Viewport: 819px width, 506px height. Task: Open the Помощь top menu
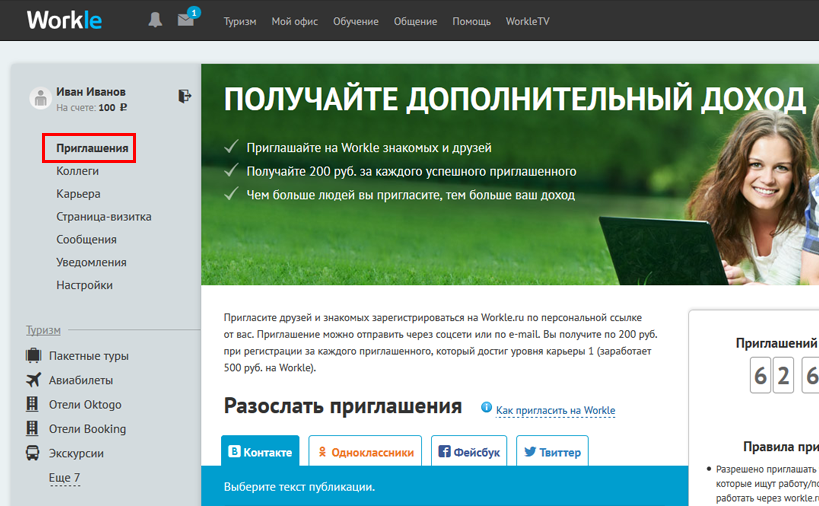(472, 21)
